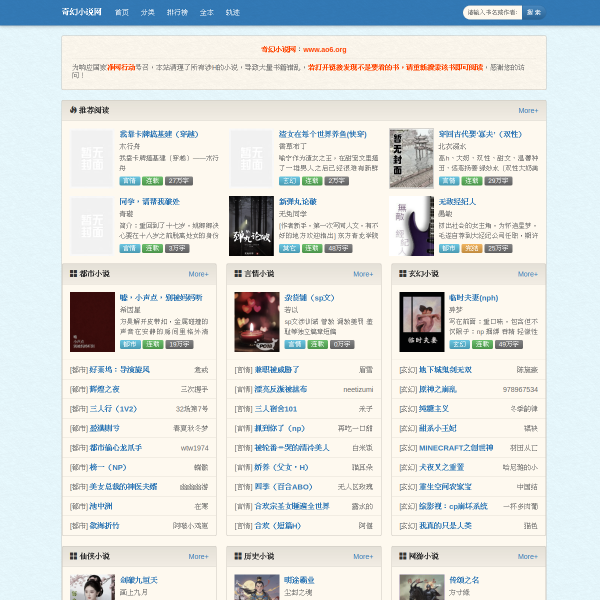The height and width of the screenshot is (600, 600).
Task: Open 池中洲 in the 都市 list
Action: tap(101, 506)
